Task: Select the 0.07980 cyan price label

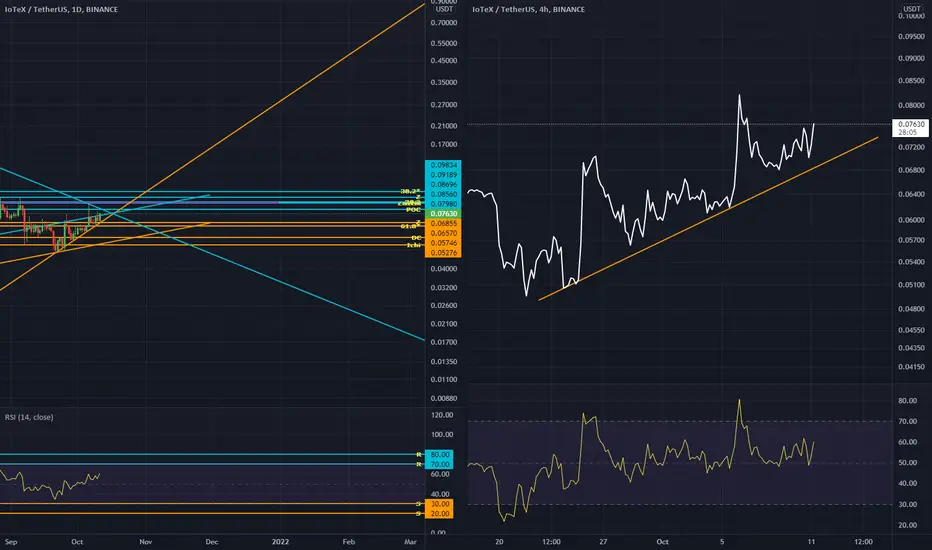Action: pyautogui.click(x=443, y=204)
